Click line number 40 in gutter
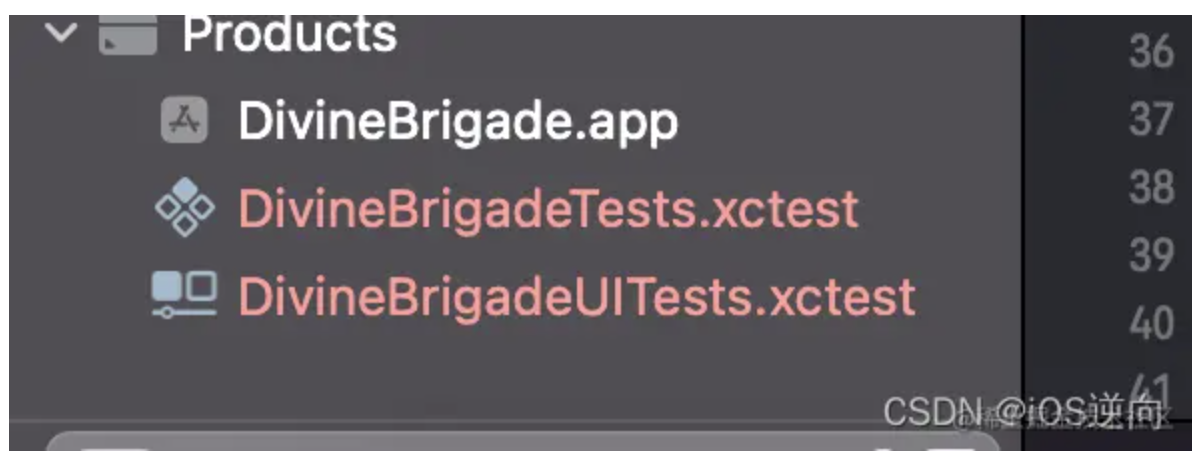1192x454 pixels. [1151, 323]
